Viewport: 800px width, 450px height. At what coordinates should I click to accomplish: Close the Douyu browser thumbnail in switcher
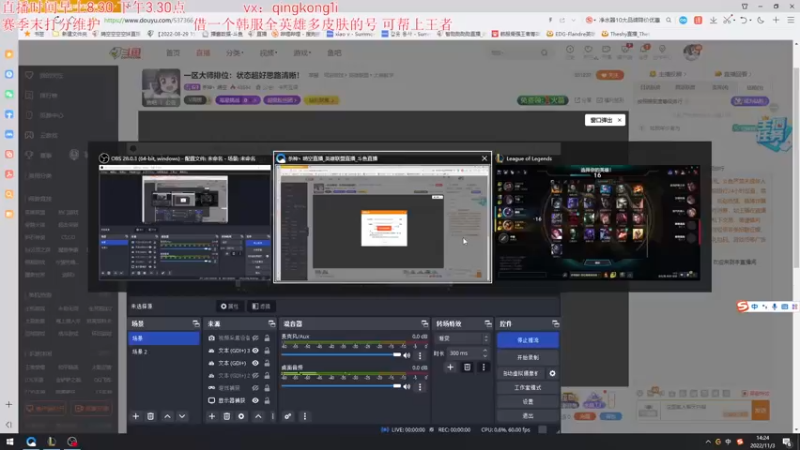click(484, 159)
